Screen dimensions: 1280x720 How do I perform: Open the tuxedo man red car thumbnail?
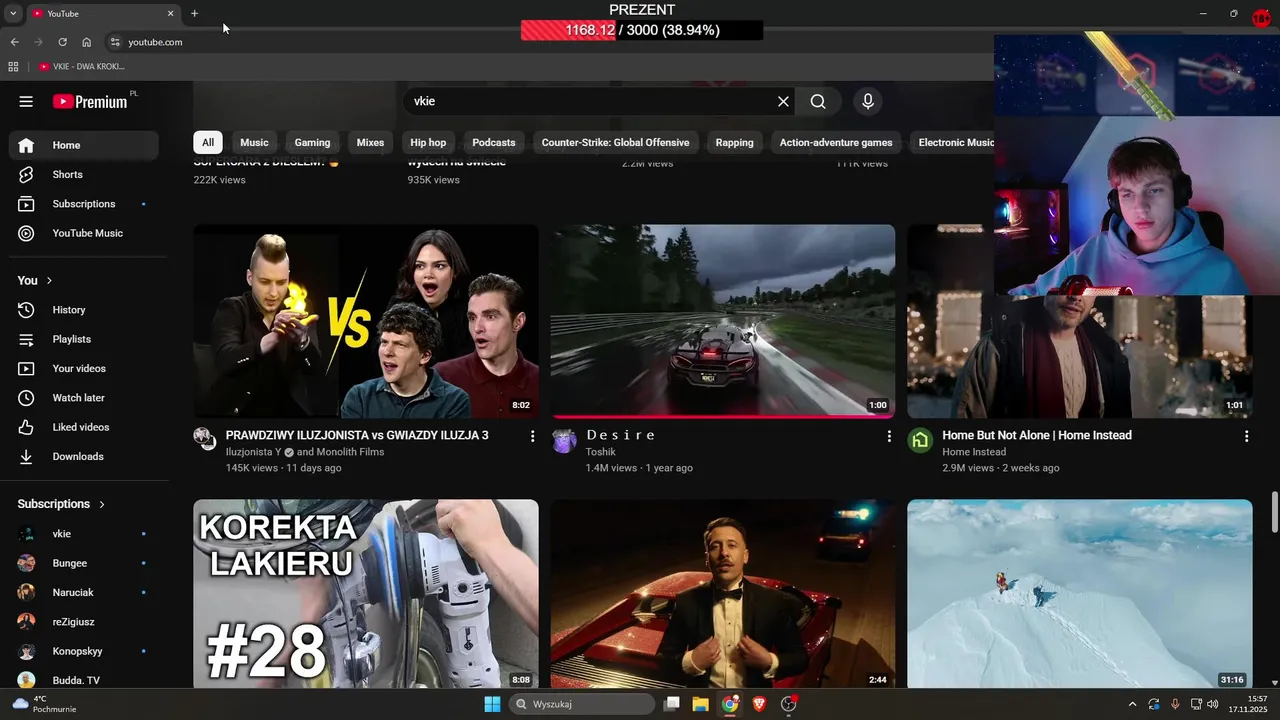[723, 594]
